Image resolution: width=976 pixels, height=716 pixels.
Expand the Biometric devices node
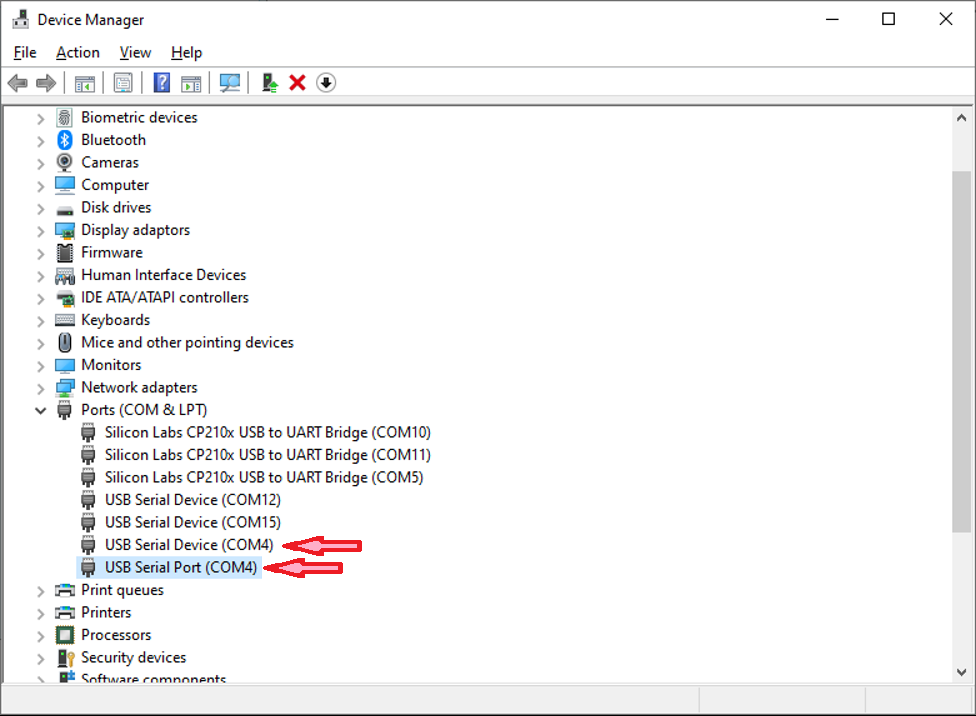tap(40, 118)
